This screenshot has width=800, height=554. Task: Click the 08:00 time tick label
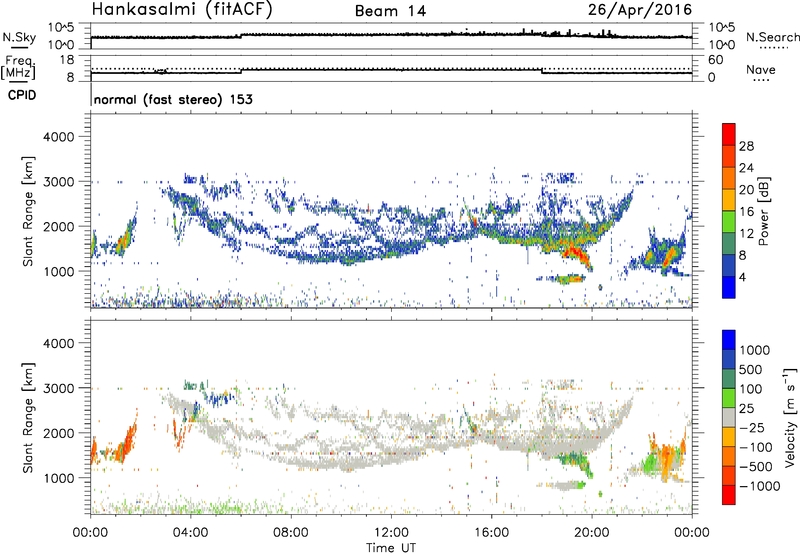tap(291, 533)
